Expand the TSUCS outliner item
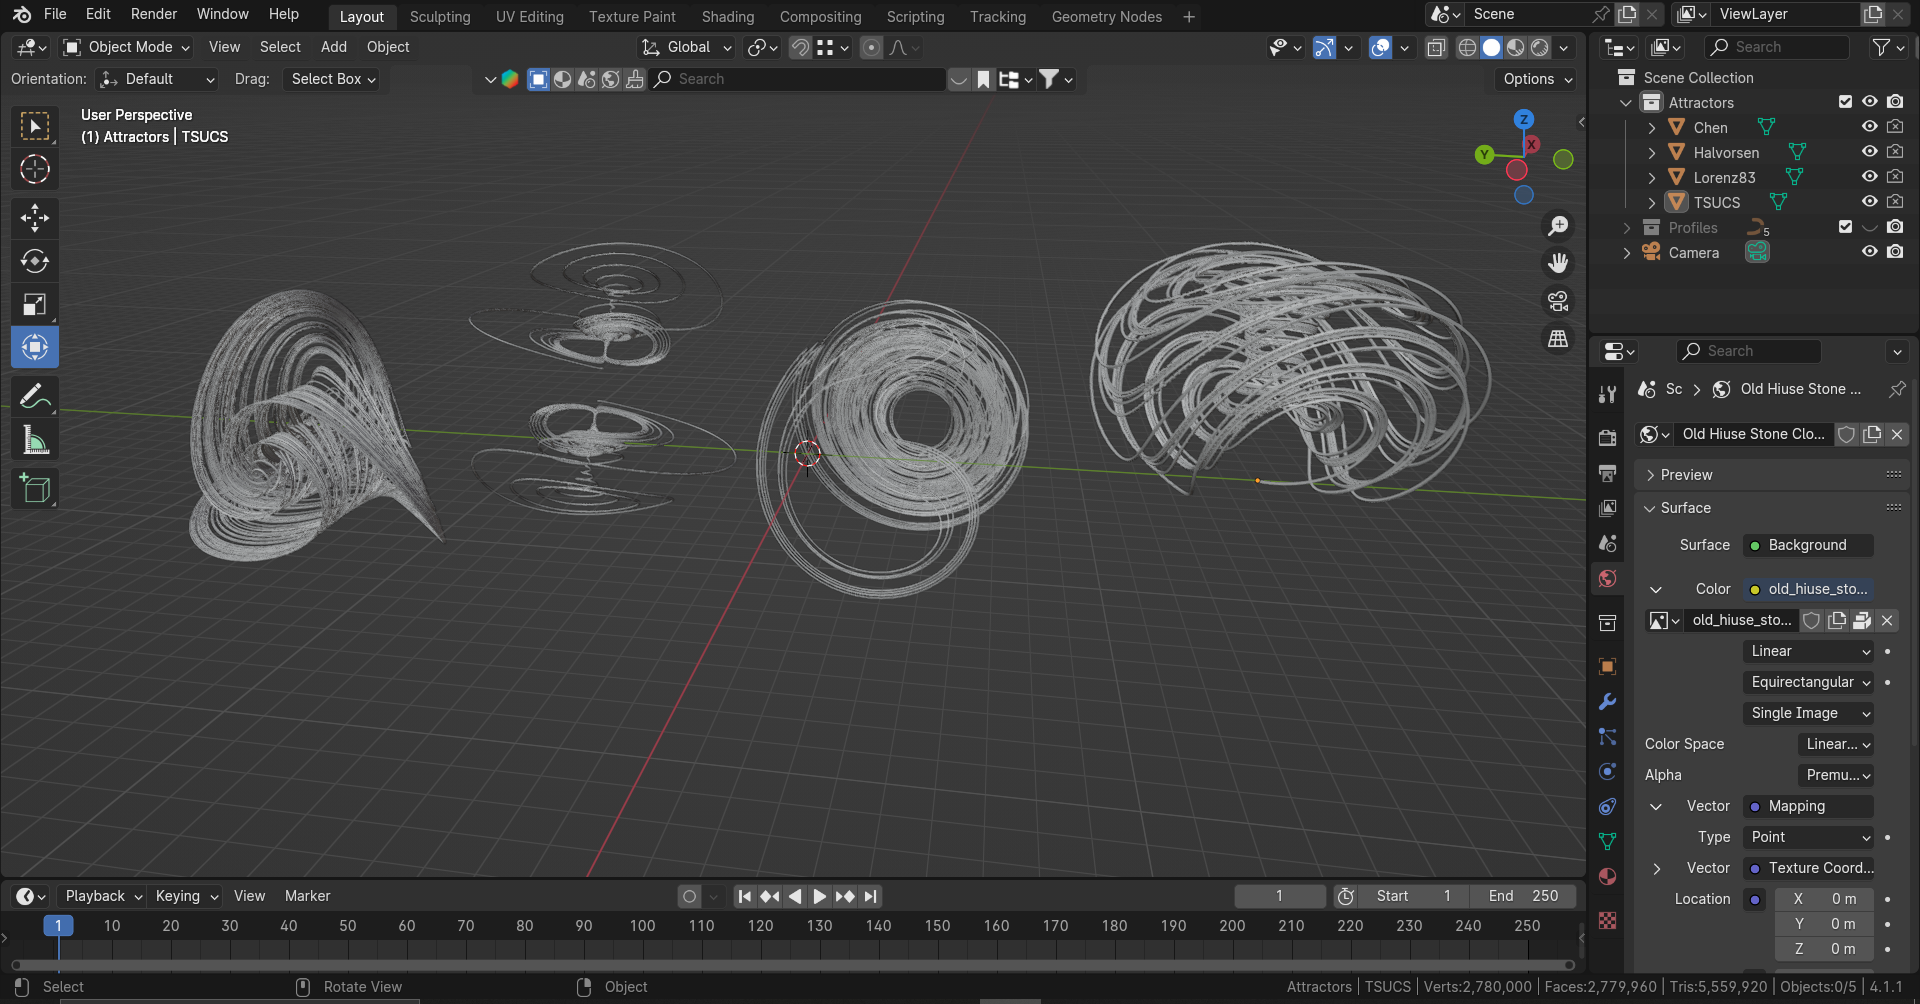 tap(1651, 202)
